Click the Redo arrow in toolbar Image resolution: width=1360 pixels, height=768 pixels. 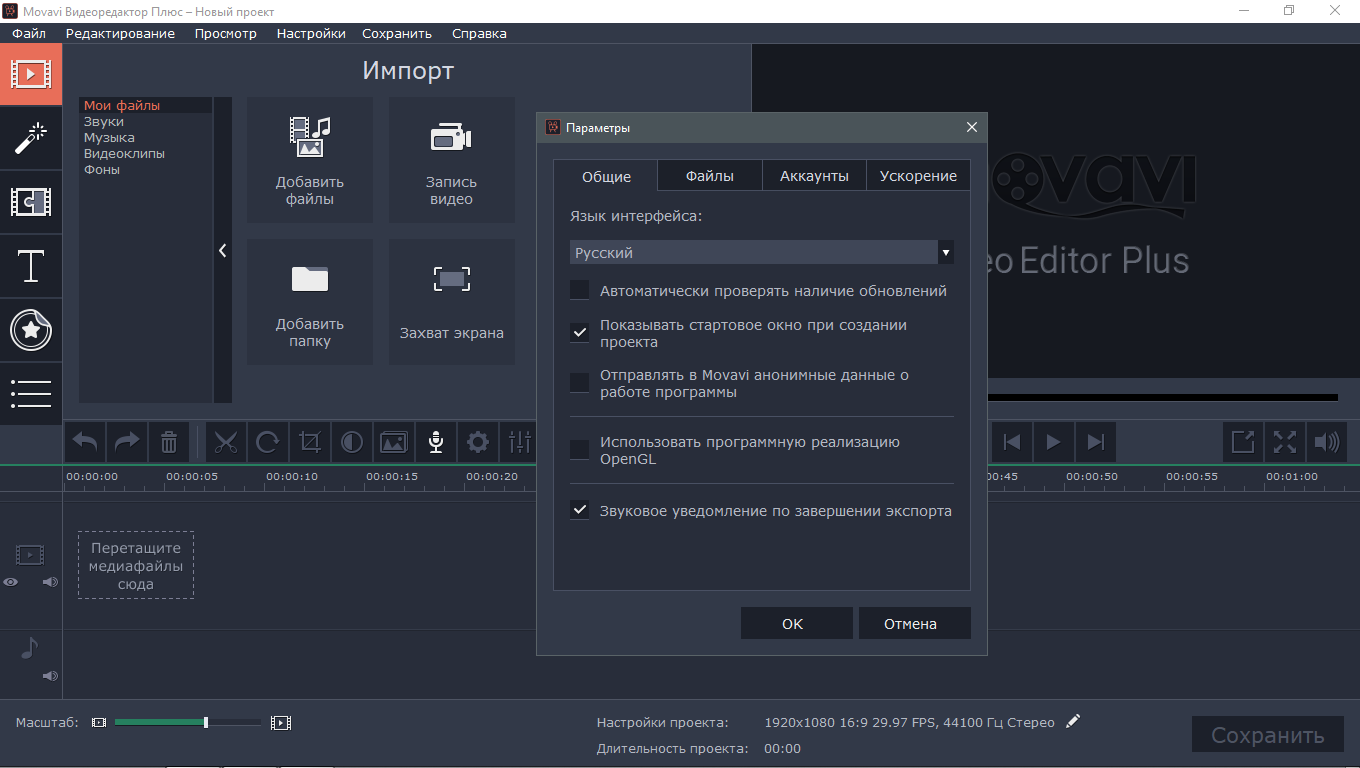[127, 442]
